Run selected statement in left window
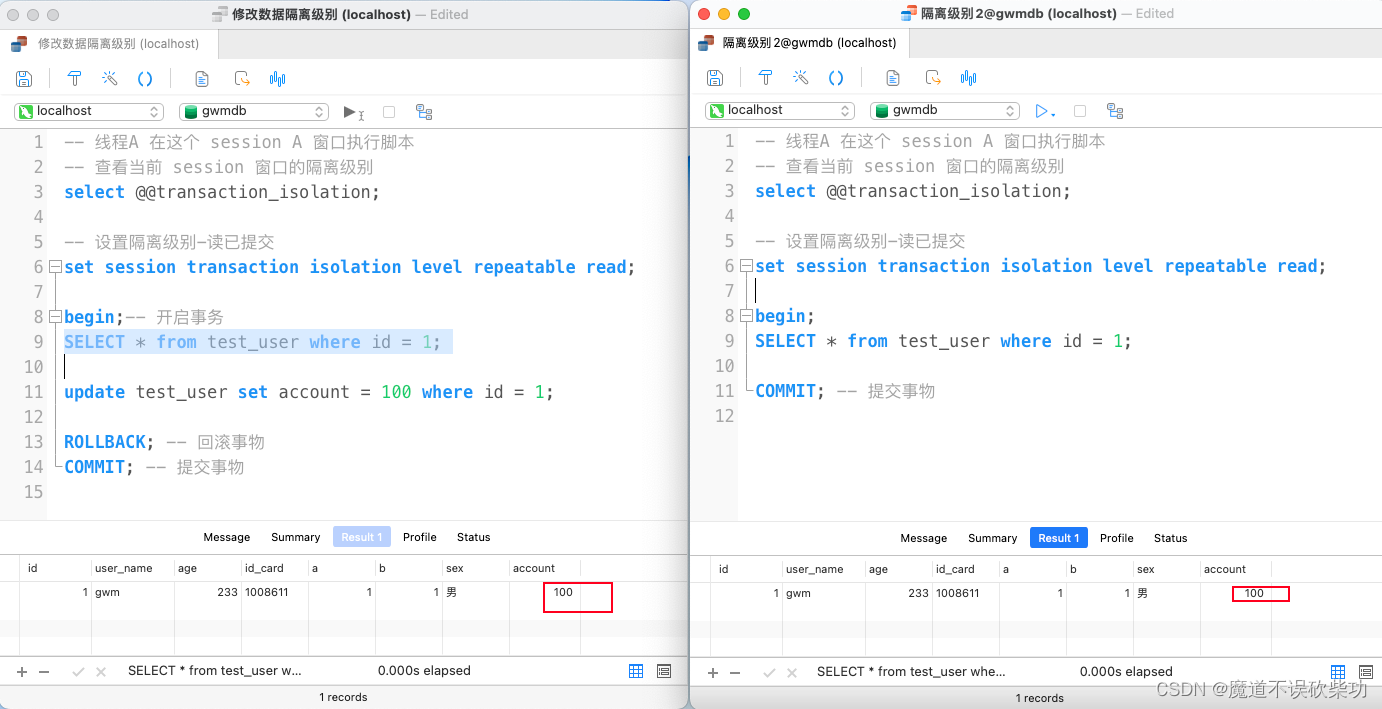The image size is (1382, 709). [x=353, y=112]
